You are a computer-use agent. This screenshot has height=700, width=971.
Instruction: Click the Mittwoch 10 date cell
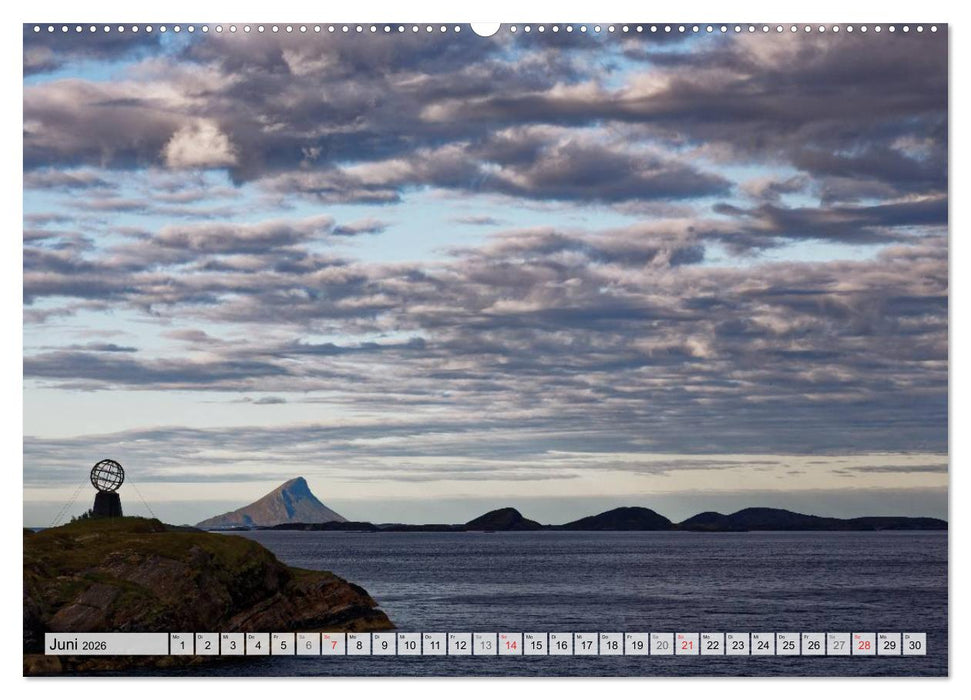pyautogui.click(x=412, y=644)
